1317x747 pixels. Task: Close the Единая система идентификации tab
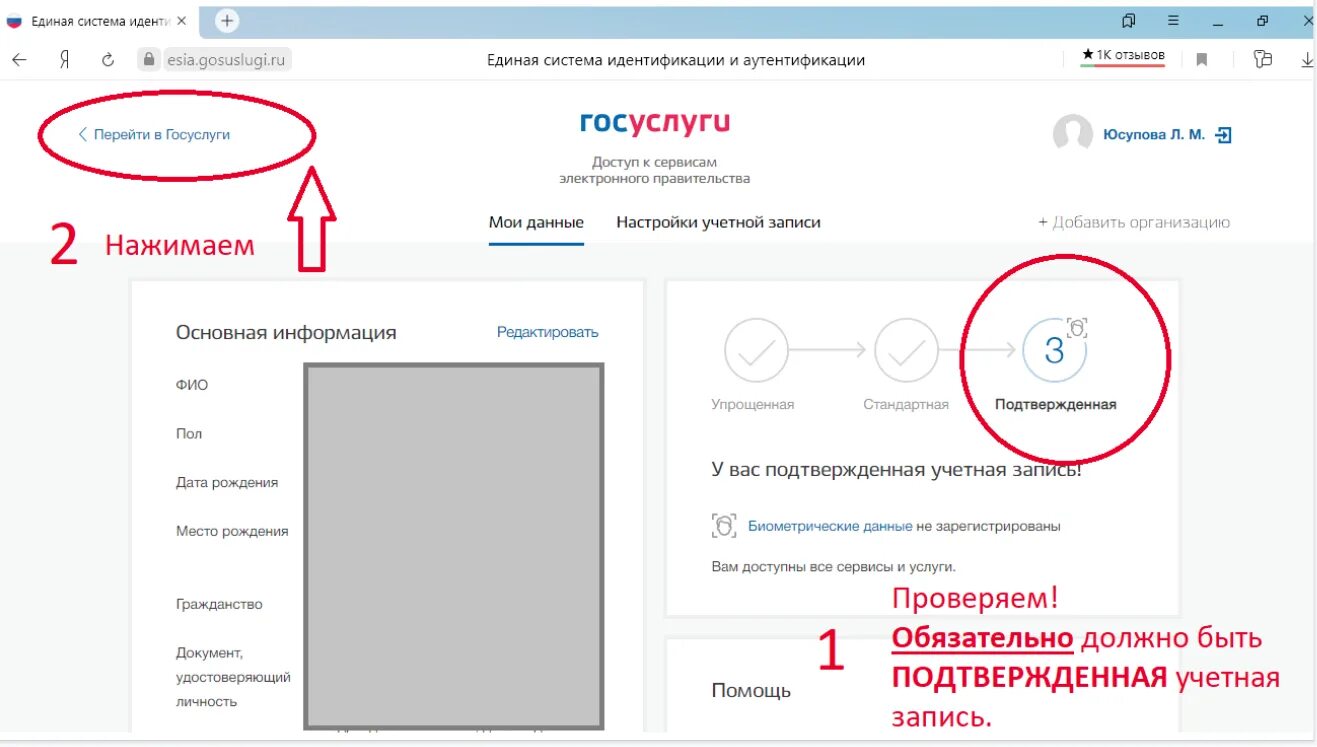181,21
